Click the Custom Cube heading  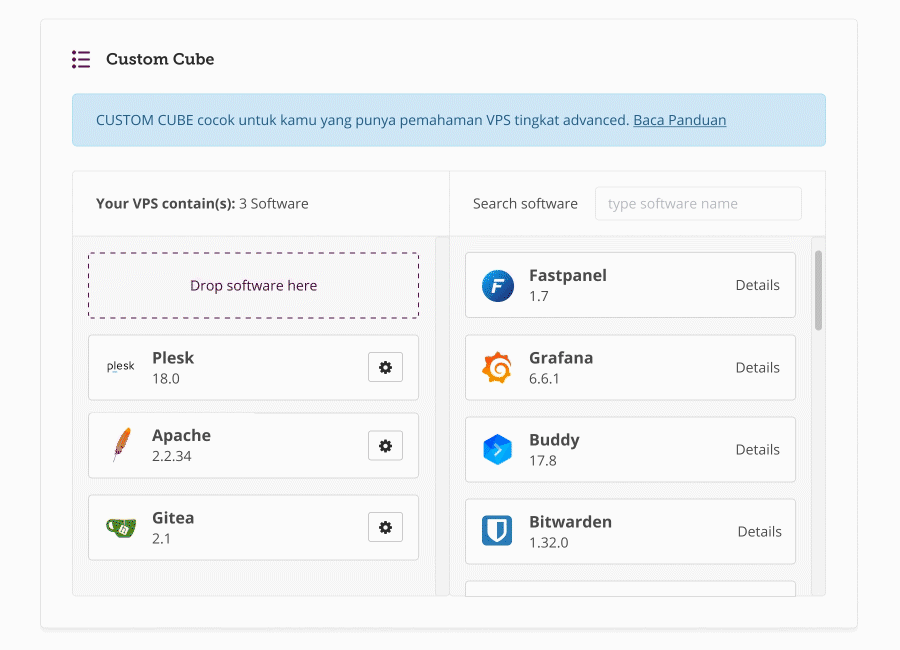160,59
